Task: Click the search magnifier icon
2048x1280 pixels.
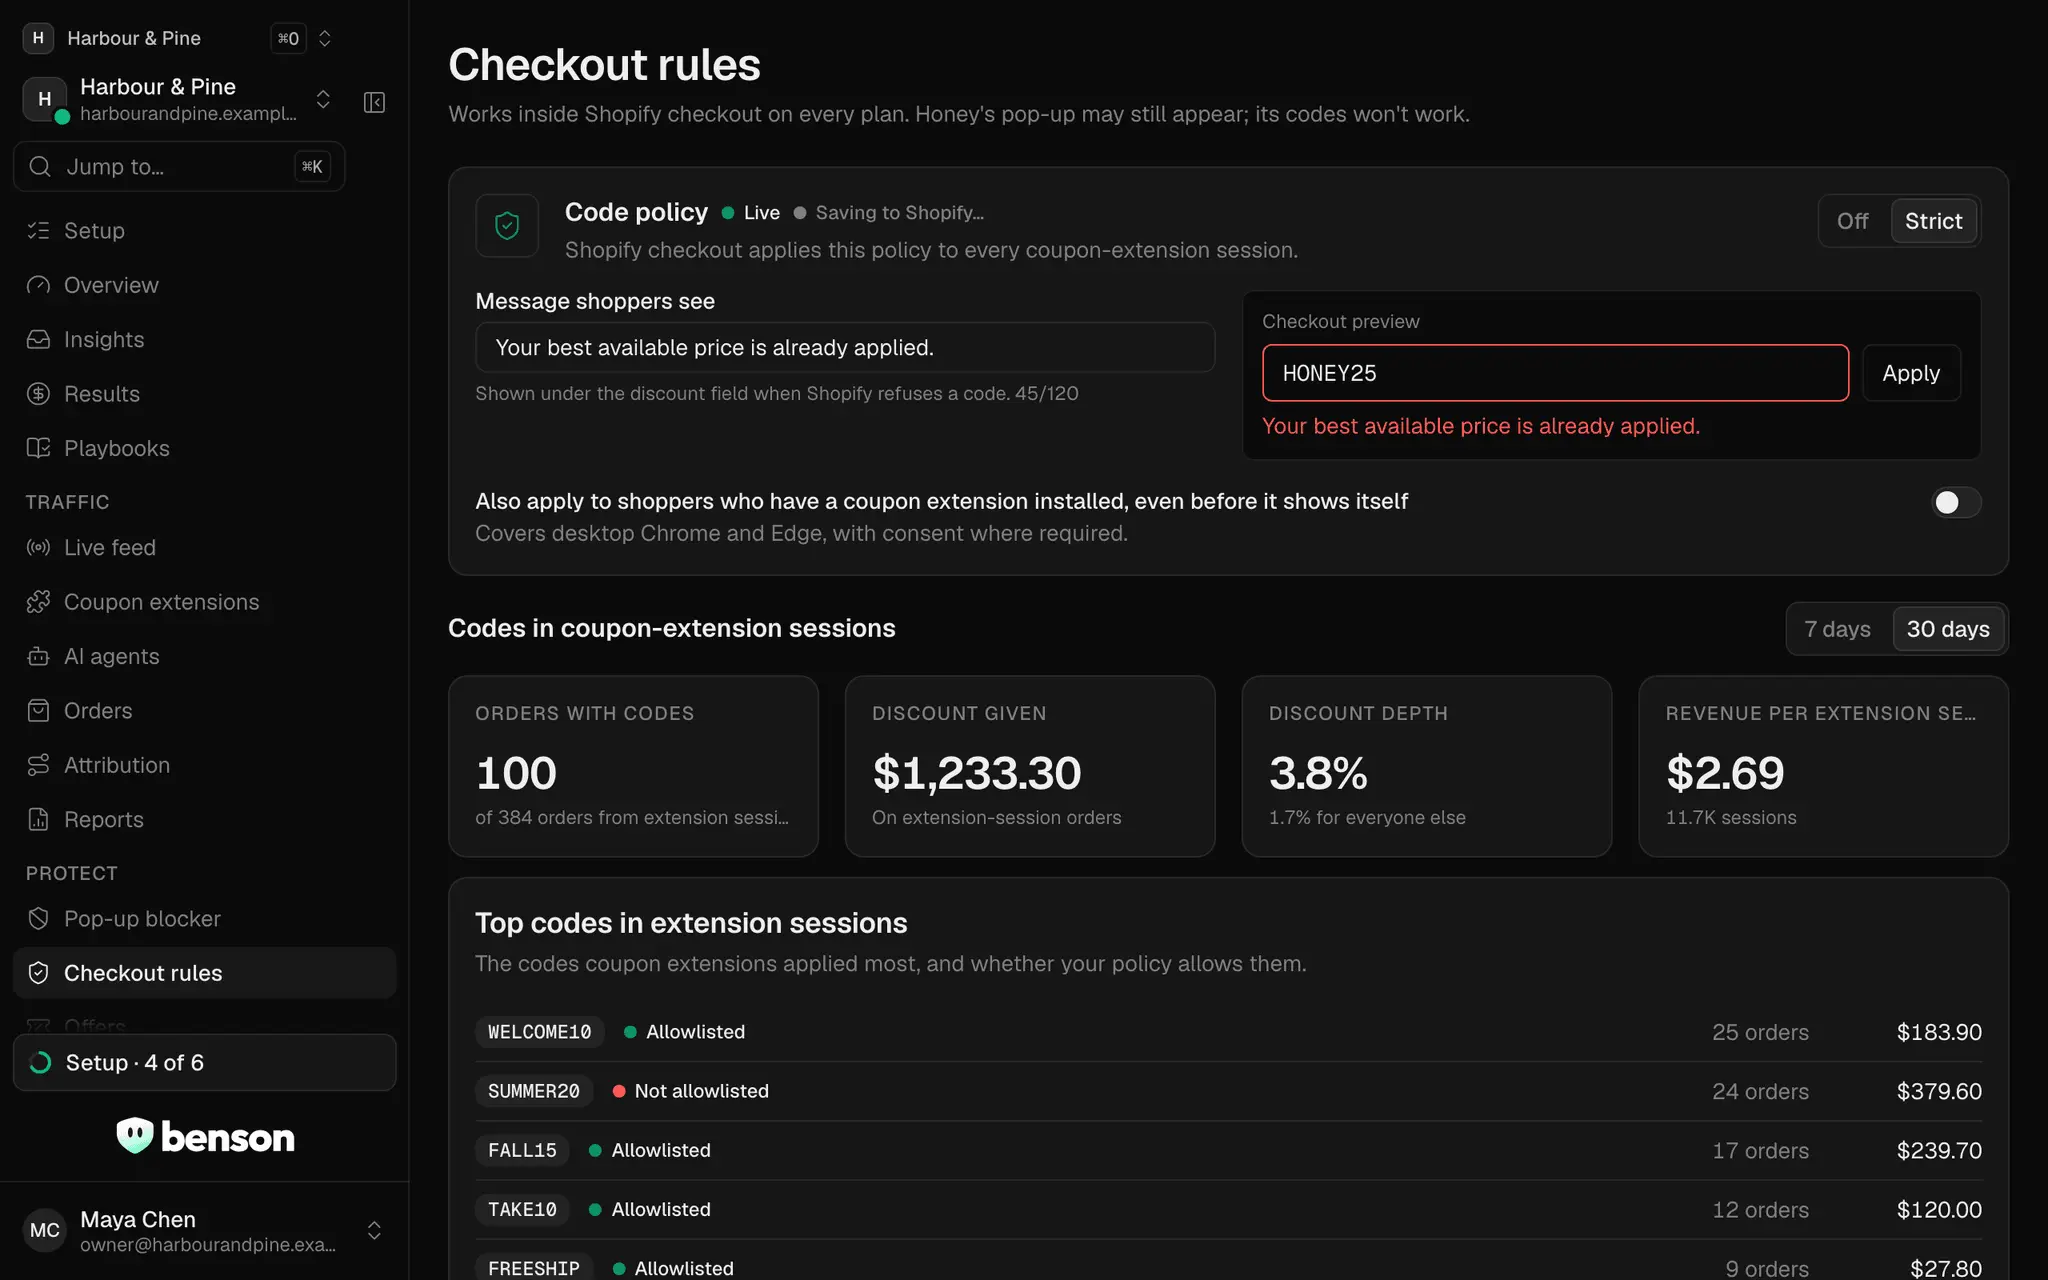Action: point(40,166)
